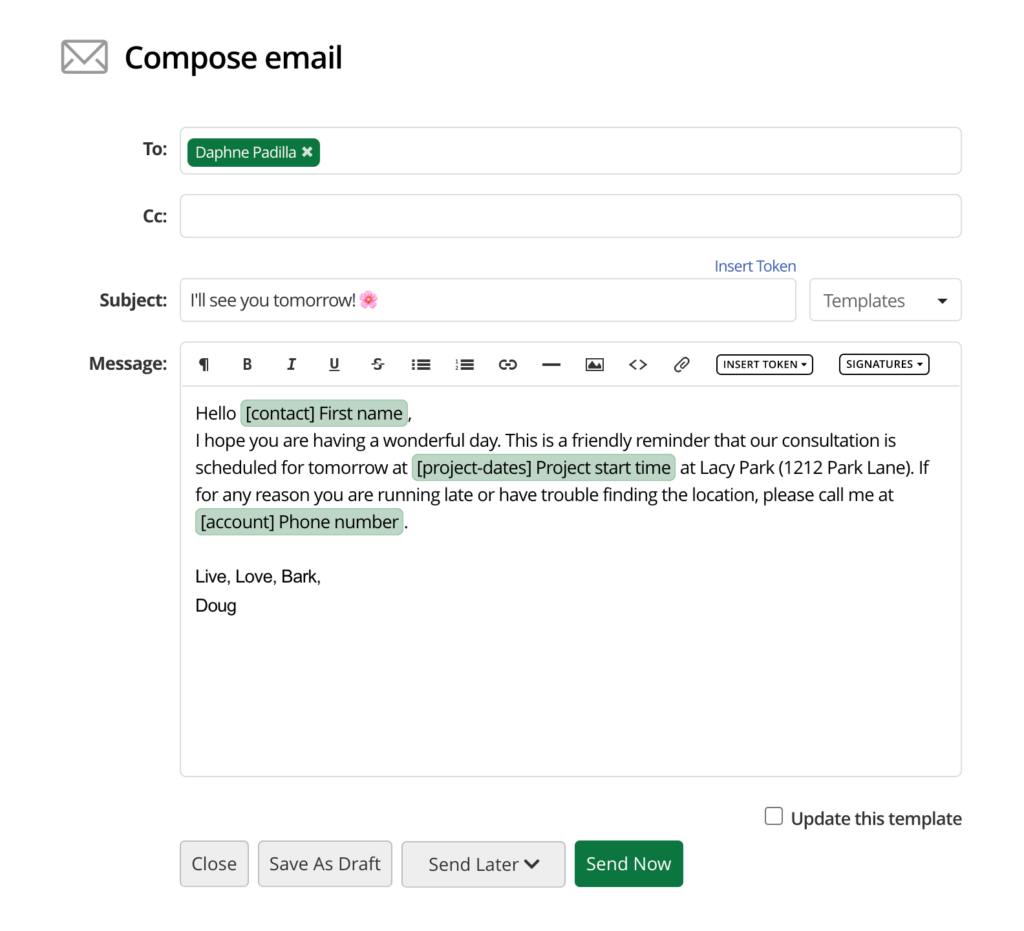Apply strikethrough formatting
This screenshot has height=931, width=1024.
(x=378, y=365)
